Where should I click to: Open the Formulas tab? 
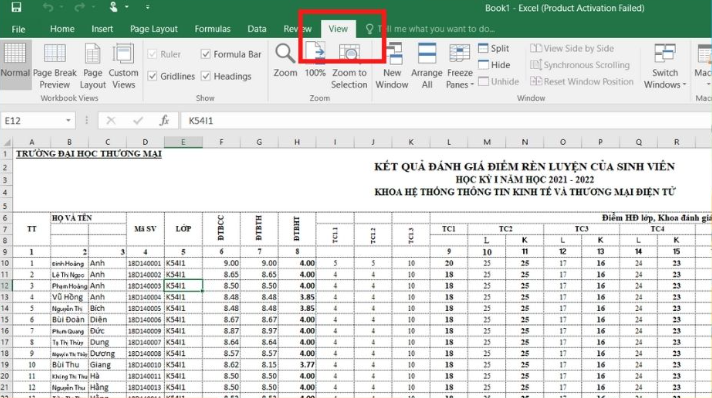213,29
